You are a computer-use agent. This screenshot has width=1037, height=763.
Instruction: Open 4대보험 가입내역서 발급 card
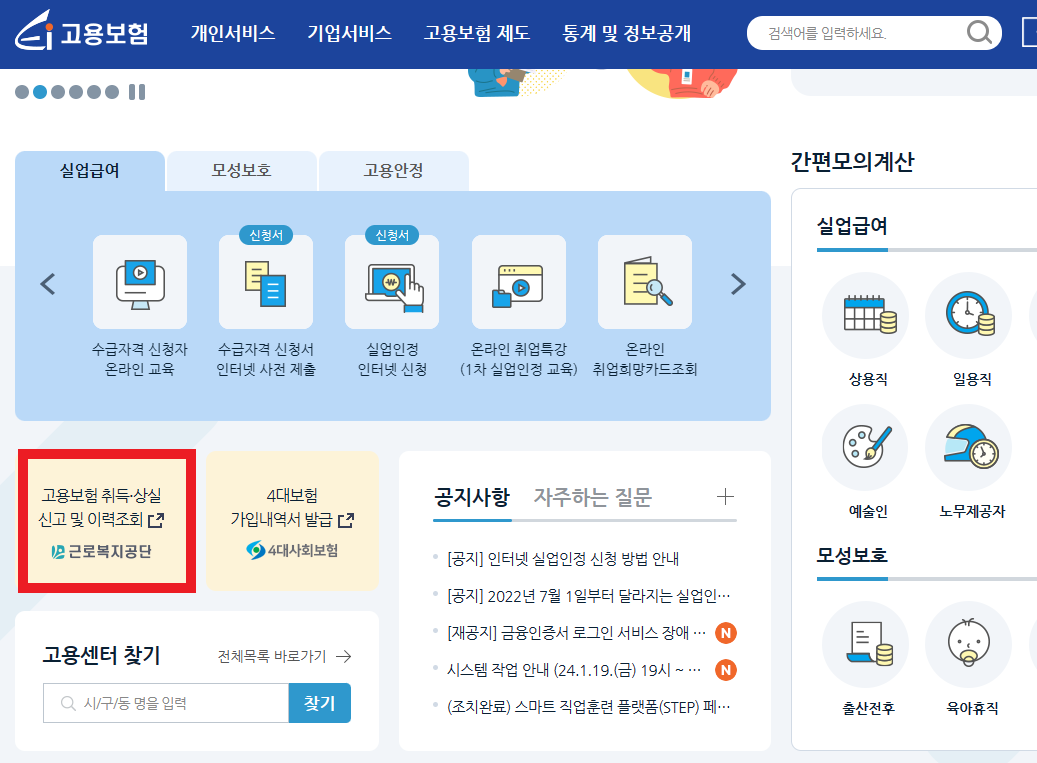click(292, 521)
